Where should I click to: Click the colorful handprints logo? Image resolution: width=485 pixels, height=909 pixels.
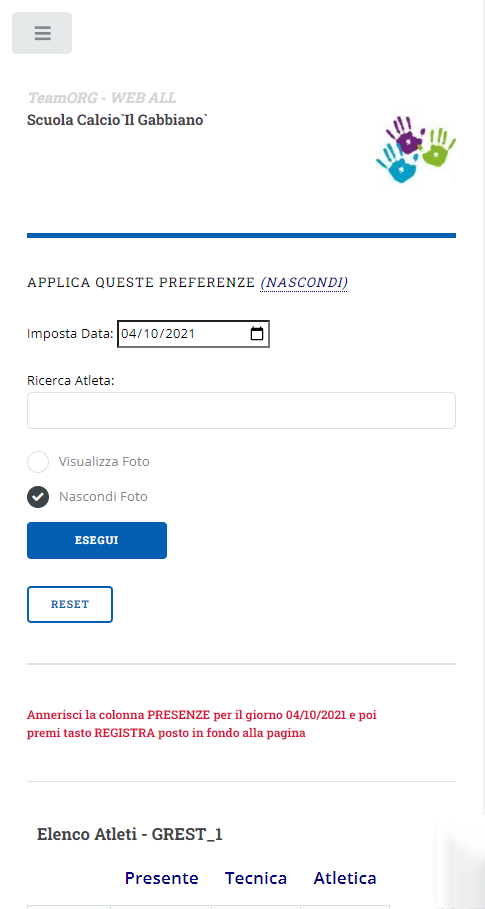click(415, 149)
